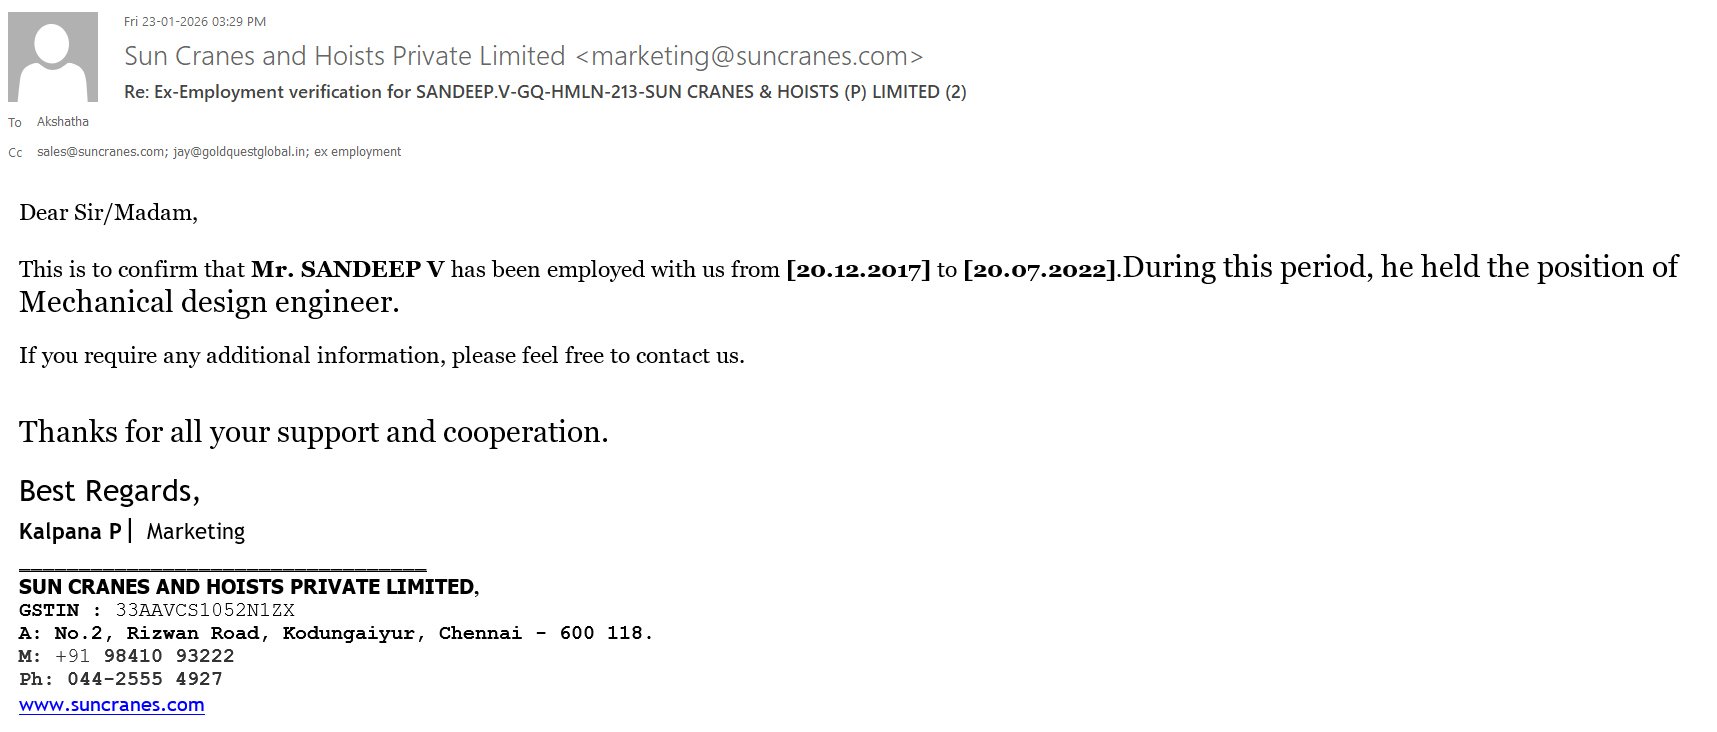This screenshot has width=1717, height=732.
Task: Click the 'Dear Sir/Madam' greeting
Action: (x=108, y=212)
